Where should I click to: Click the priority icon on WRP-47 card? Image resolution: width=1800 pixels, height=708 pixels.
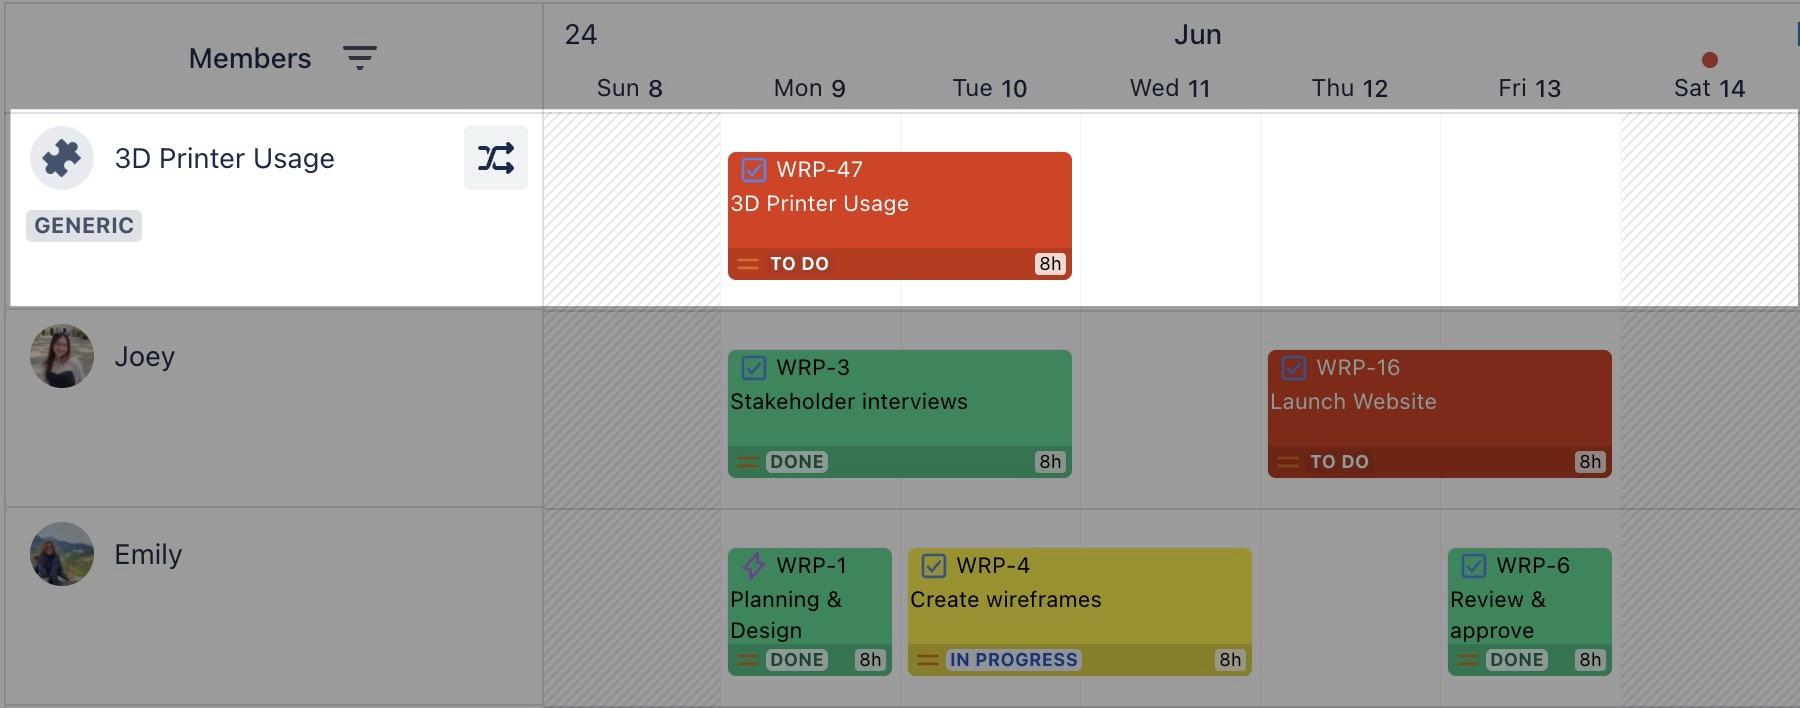(748, 264)
